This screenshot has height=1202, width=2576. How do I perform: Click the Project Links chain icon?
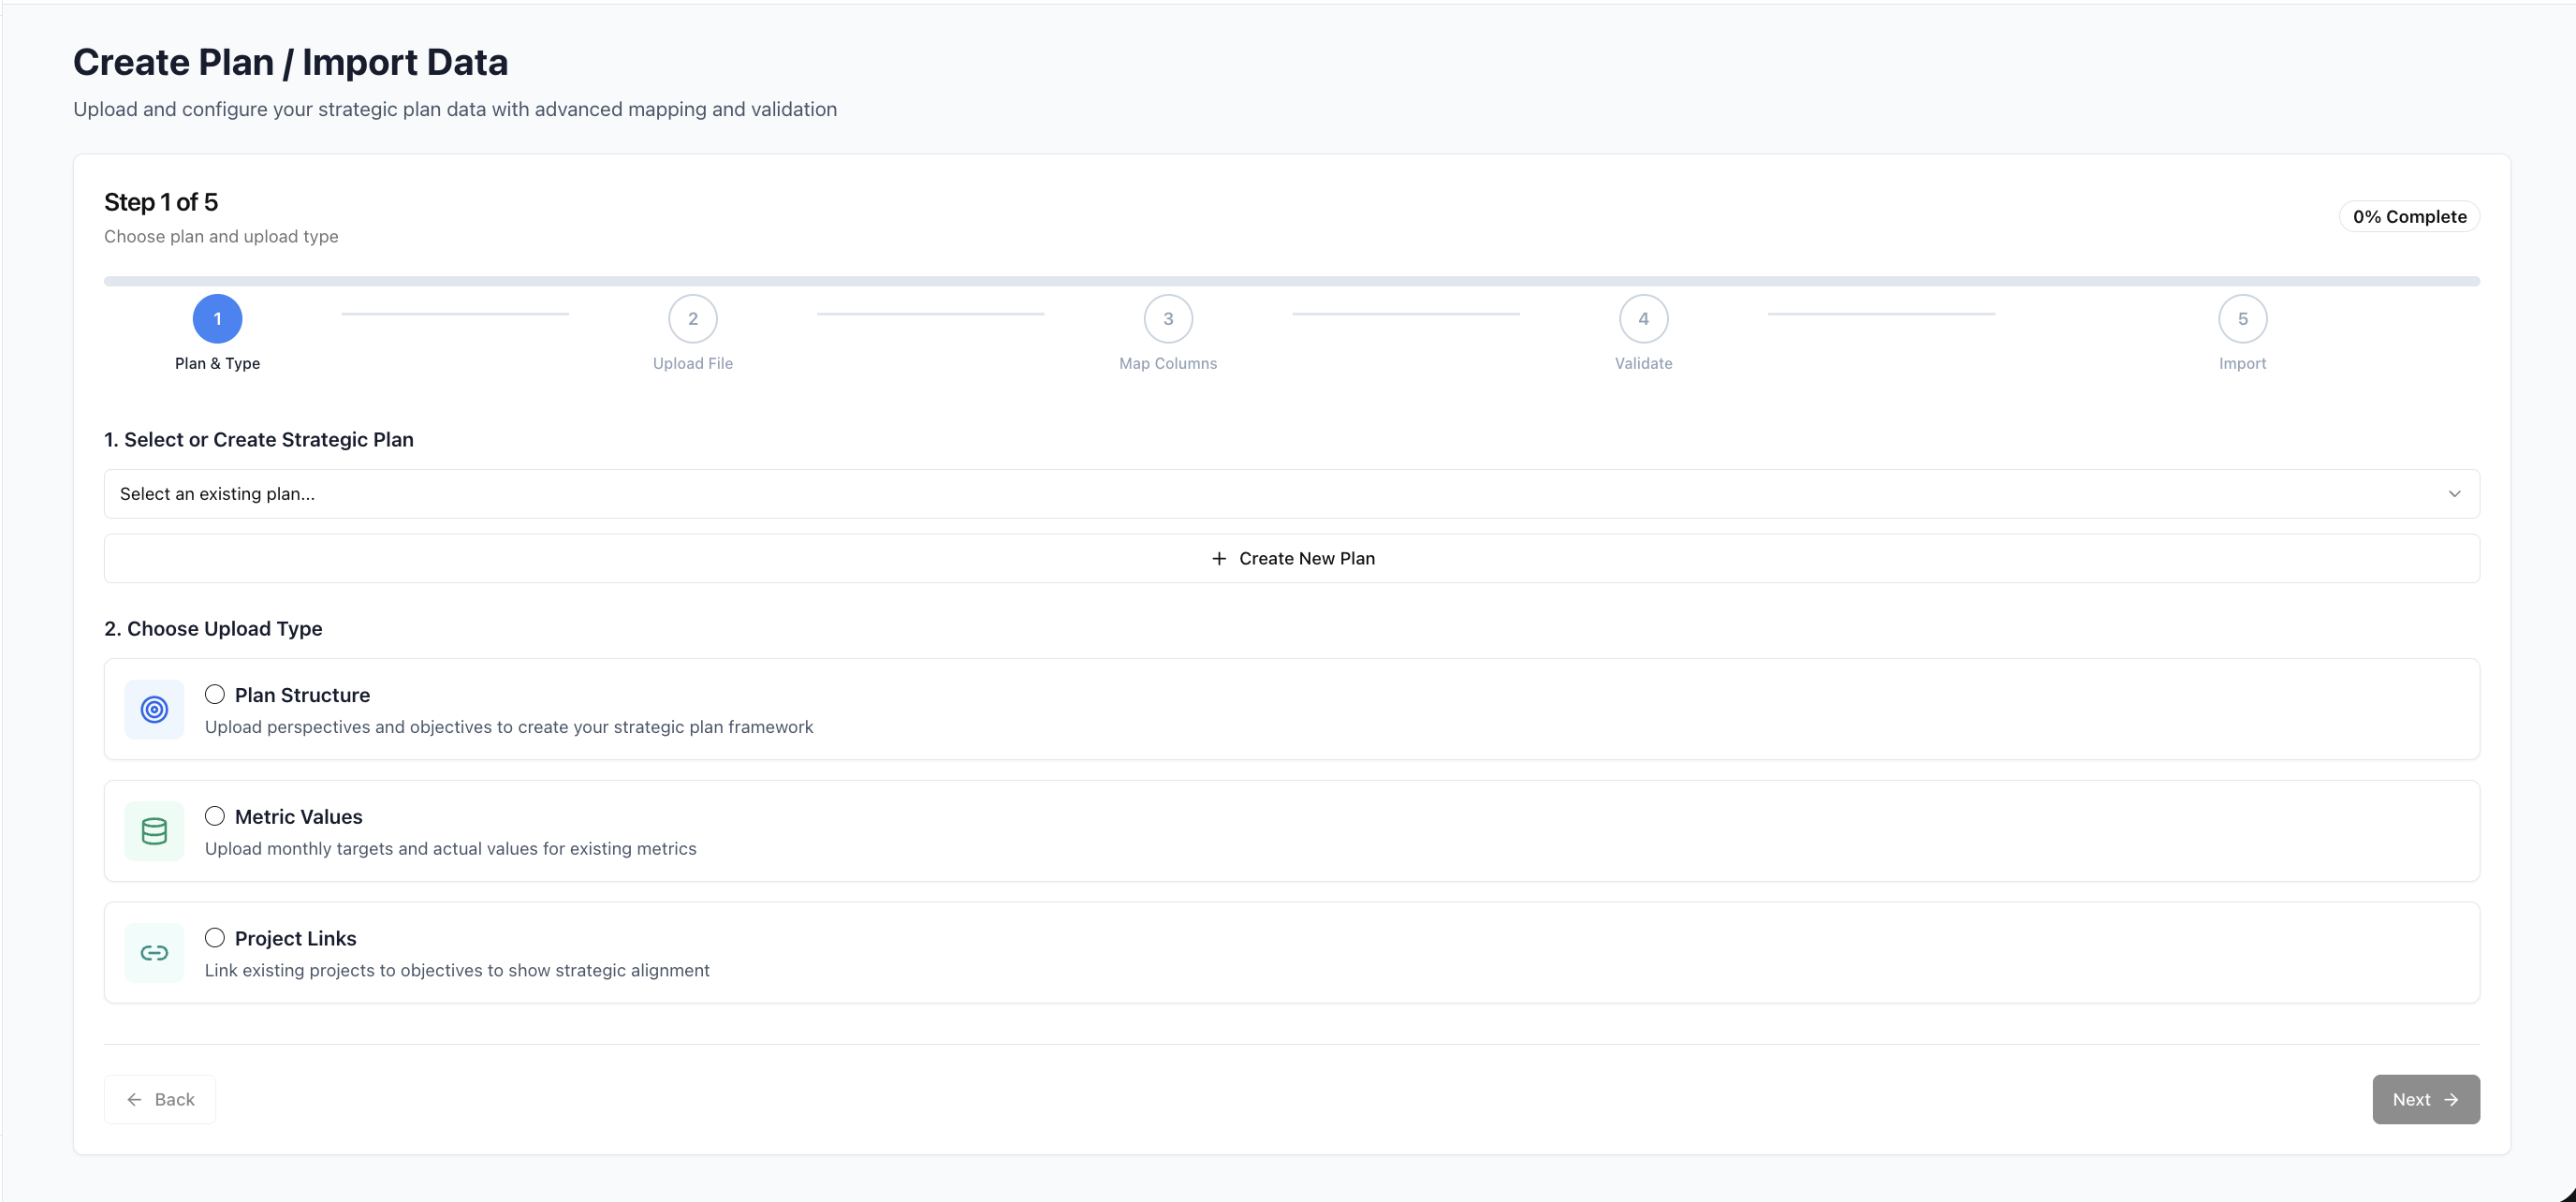tap(153, 952)
